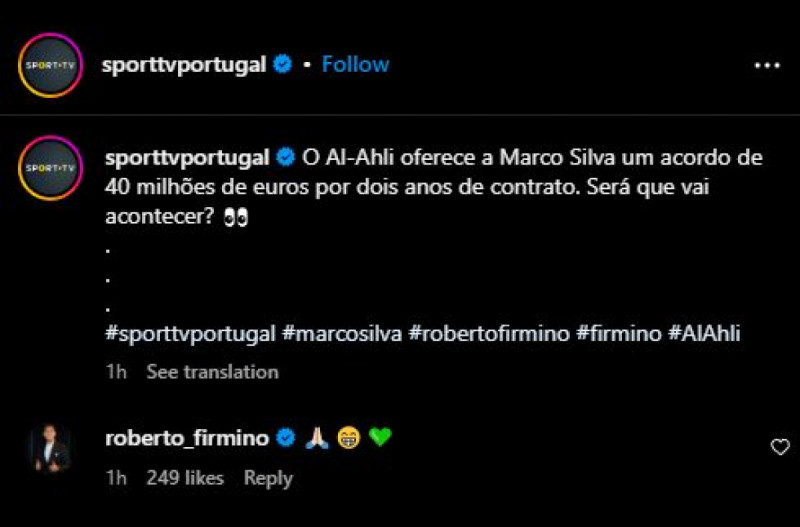Click the verified badge in the post header

[283, 65]
